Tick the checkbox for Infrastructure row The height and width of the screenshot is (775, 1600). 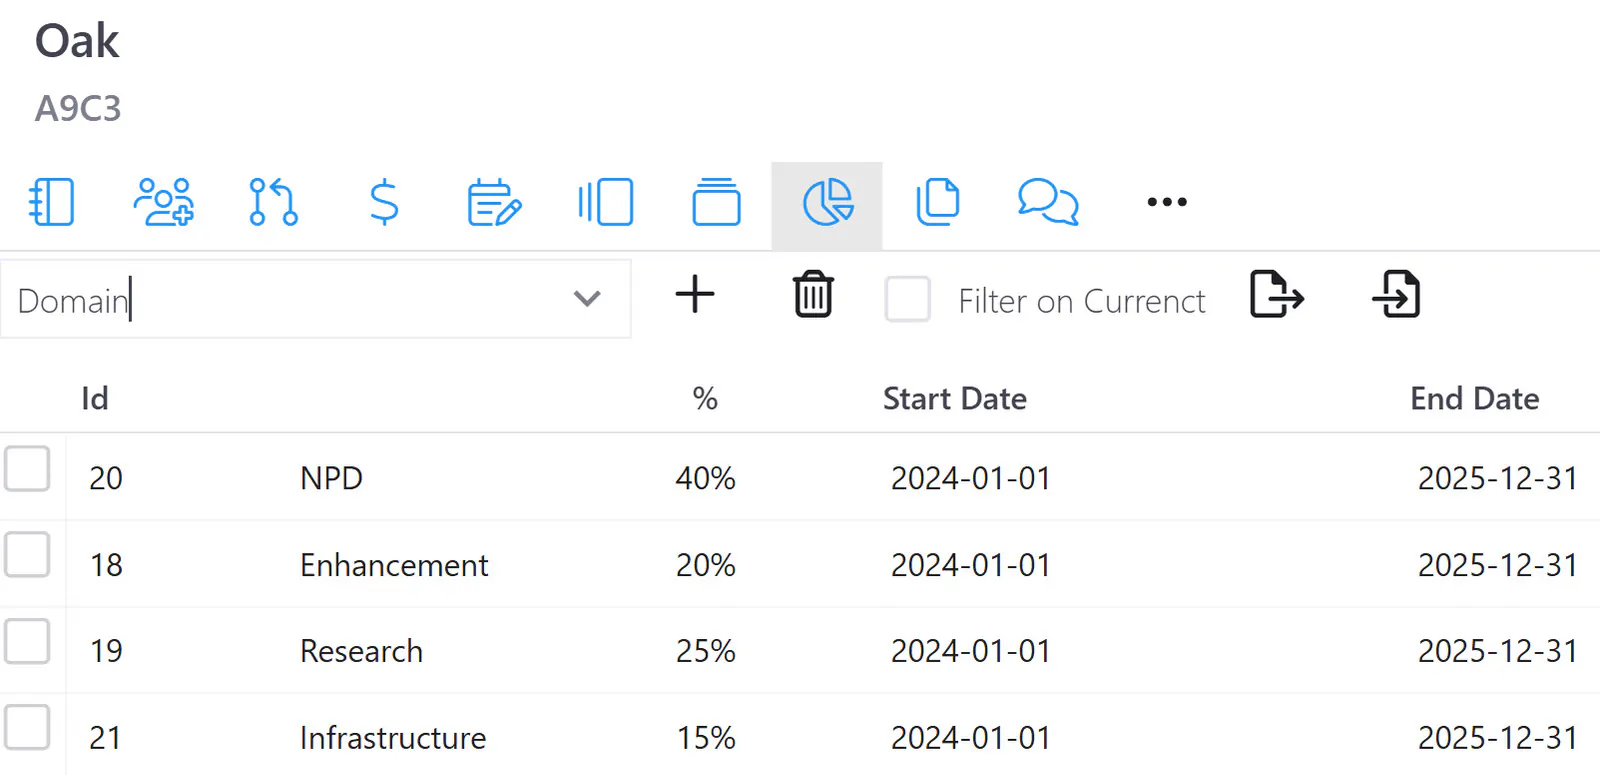(27, 727)
